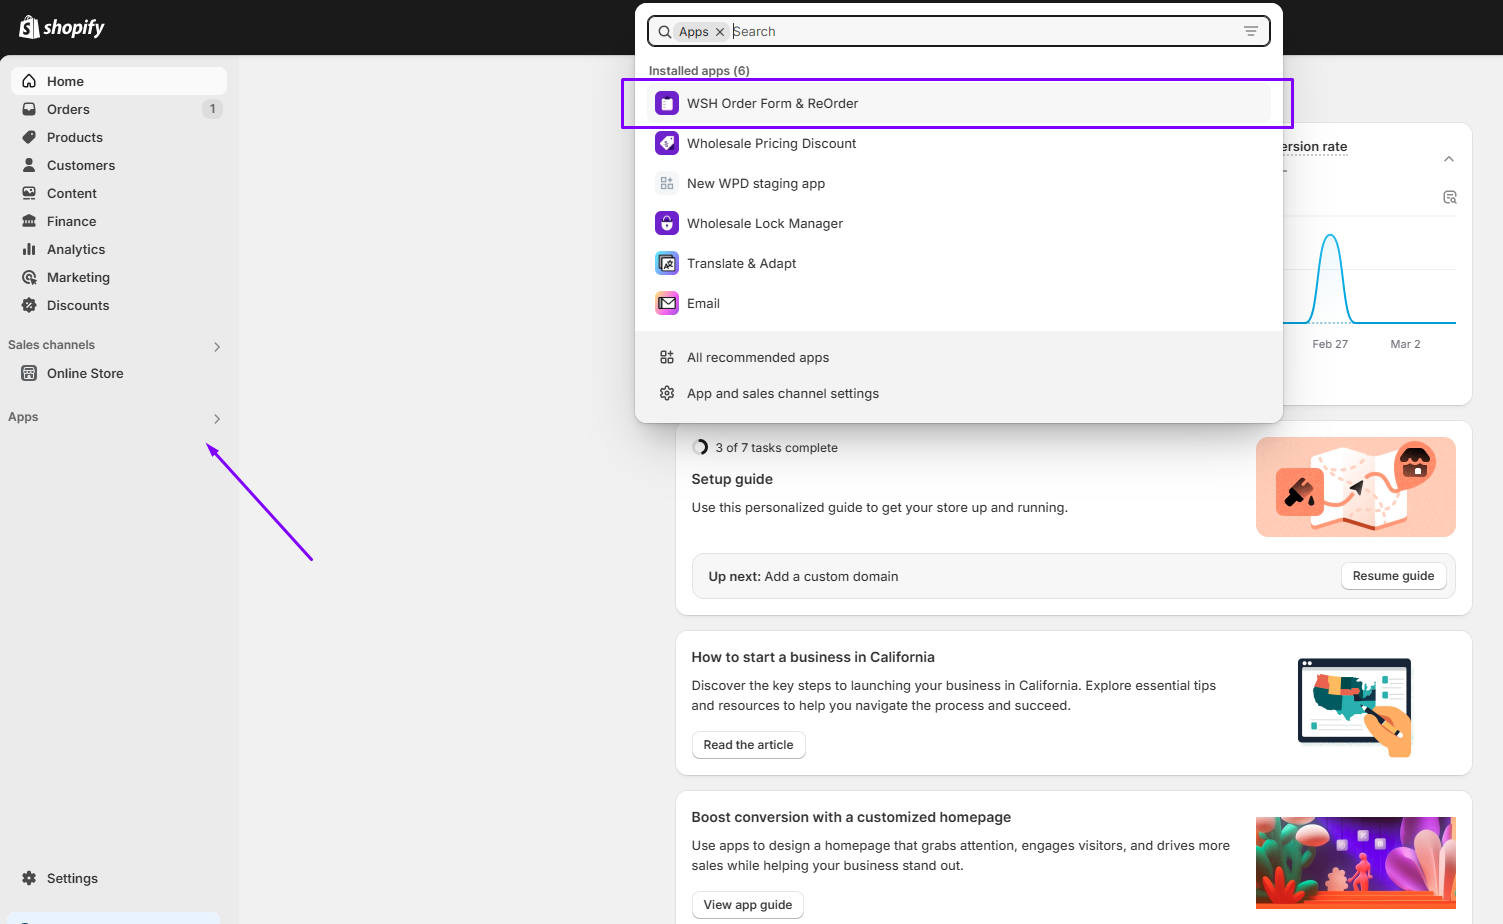Click the Orders count badge
Viewport: 1503px width, 924px height.
(212, 109)
